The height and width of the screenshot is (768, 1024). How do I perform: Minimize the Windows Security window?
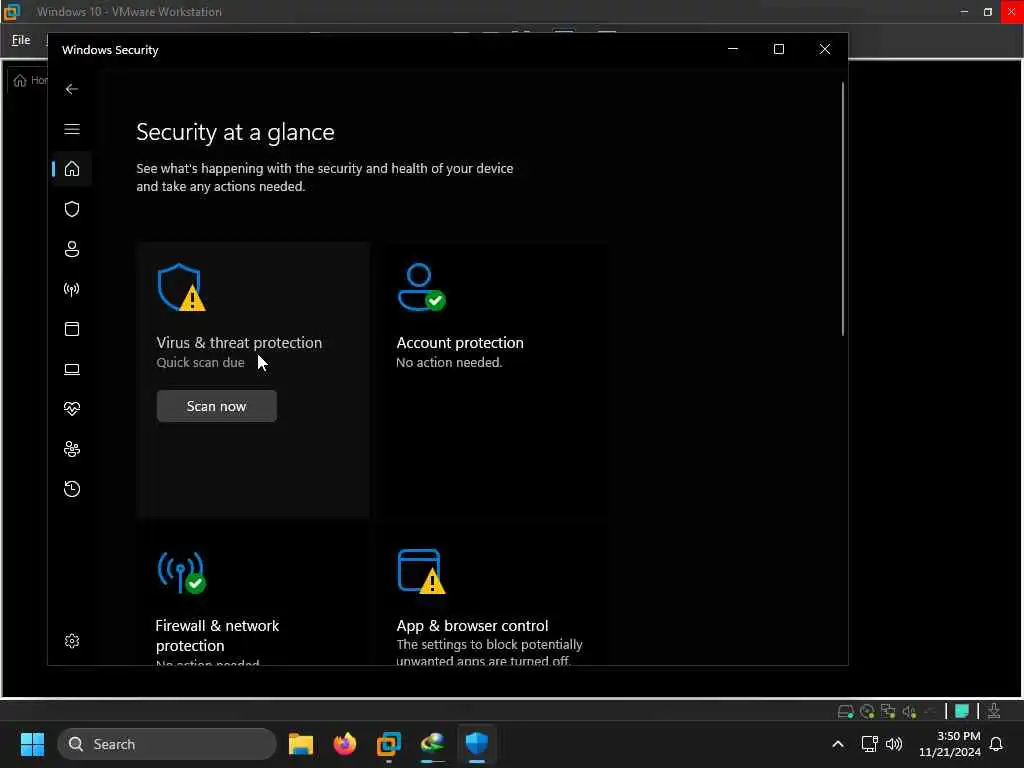click(x=733, y=49)
